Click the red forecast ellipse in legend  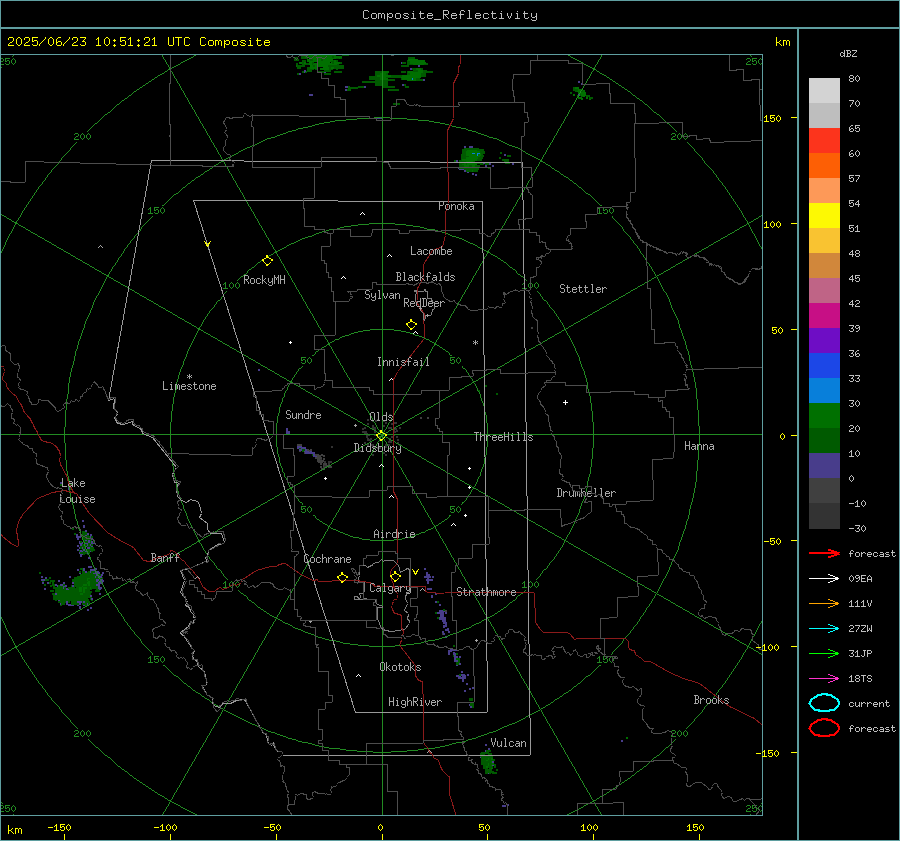pyautogui.click(x=824, y=728)
